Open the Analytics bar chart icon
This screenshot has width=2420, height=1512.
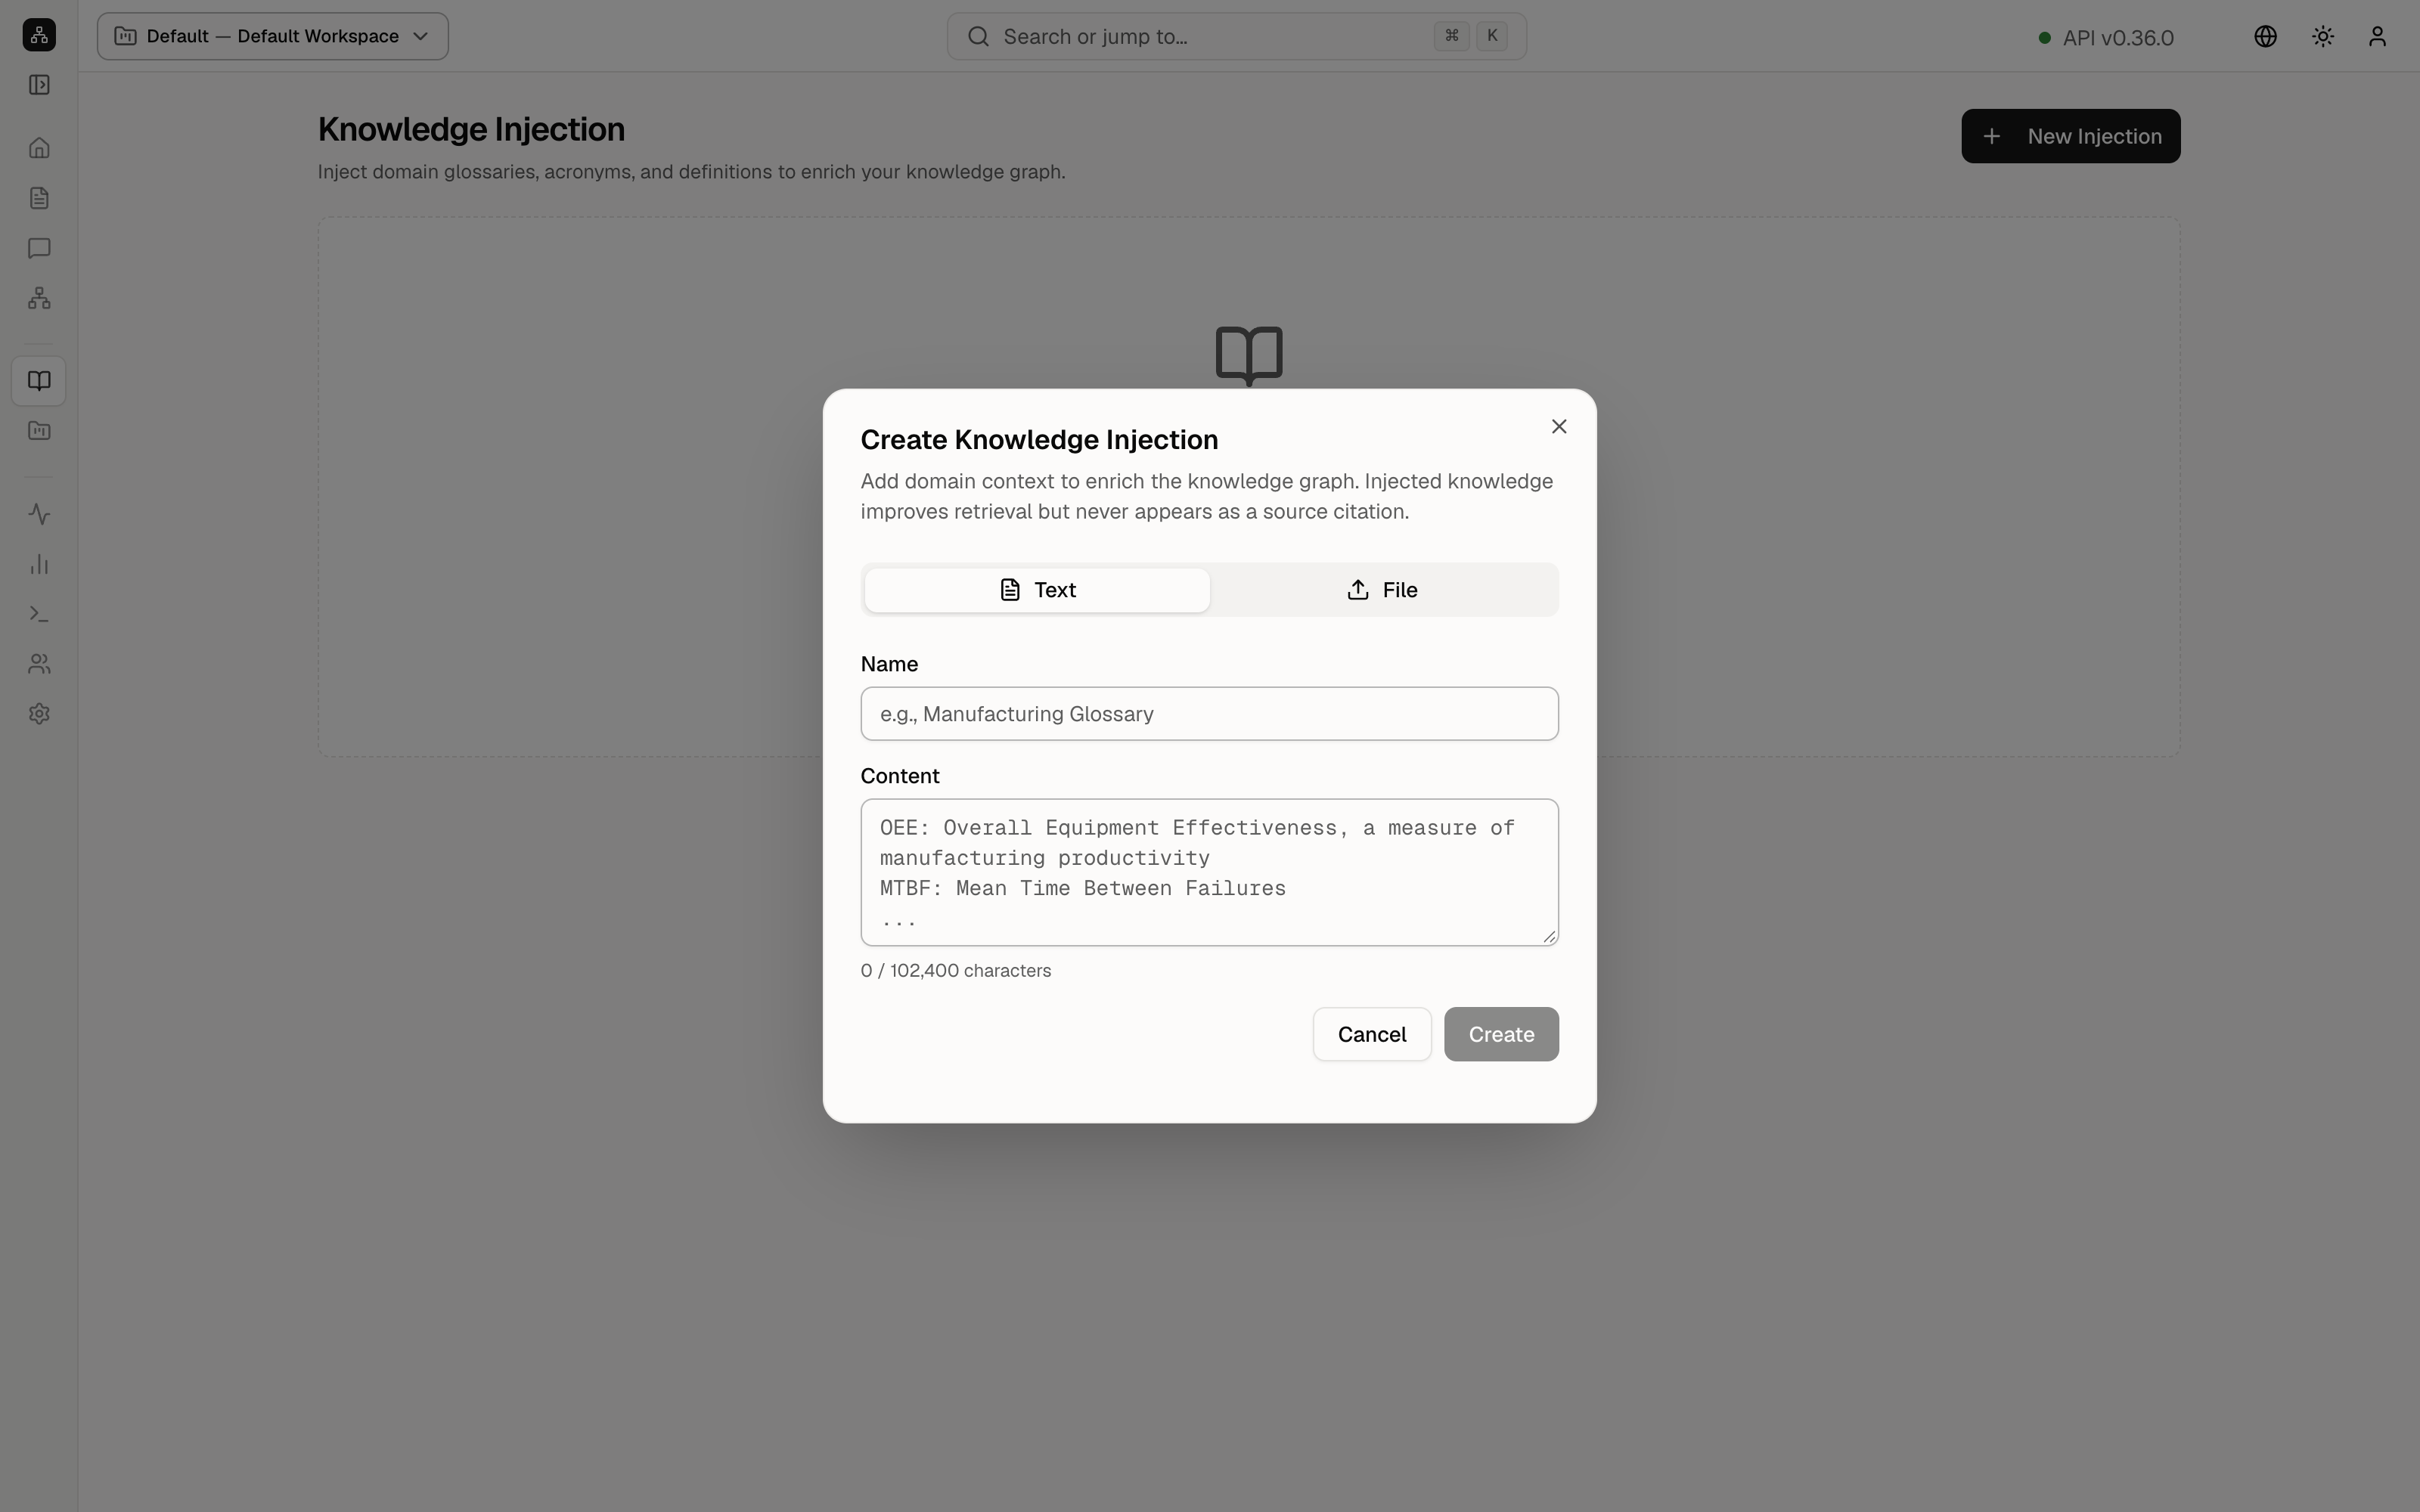click(x=39, y=564)
